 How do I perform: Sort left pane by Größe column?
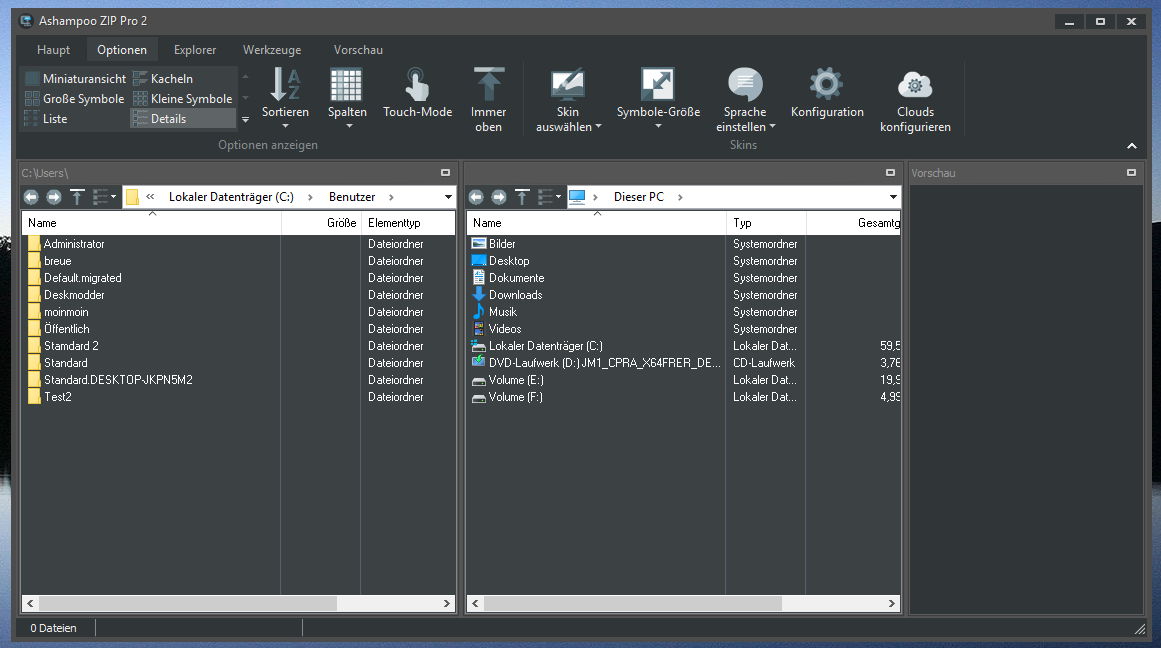(x=321, y=223)
